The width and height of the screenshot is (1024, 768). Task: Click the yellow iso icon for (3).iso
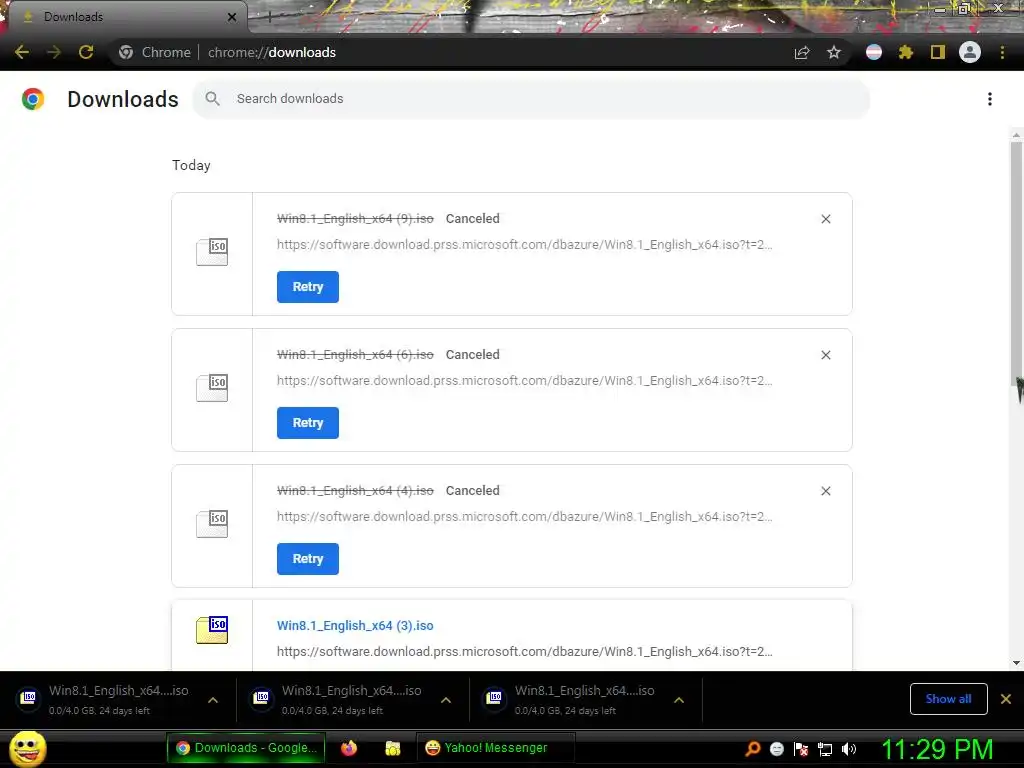212,630
